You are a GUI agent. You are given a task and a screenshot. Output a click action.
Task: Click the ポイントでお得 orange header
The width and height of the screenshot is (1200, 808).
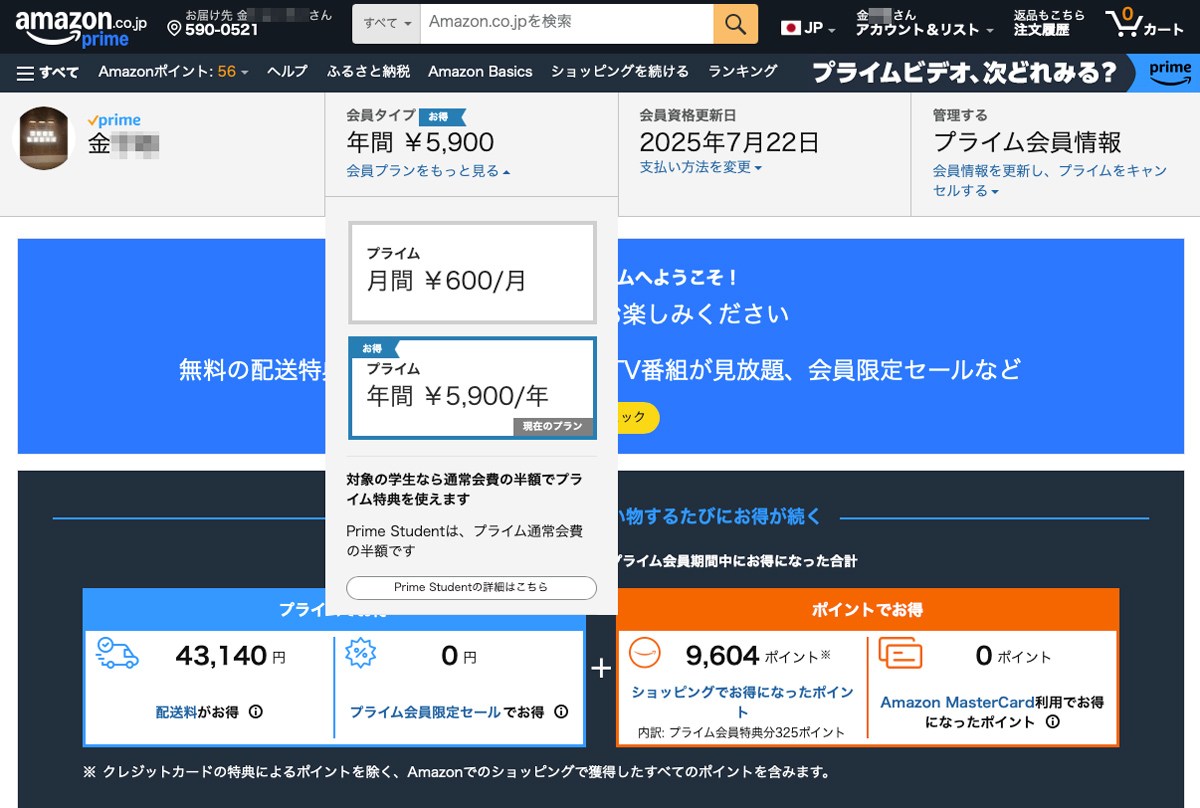[867, 609]
